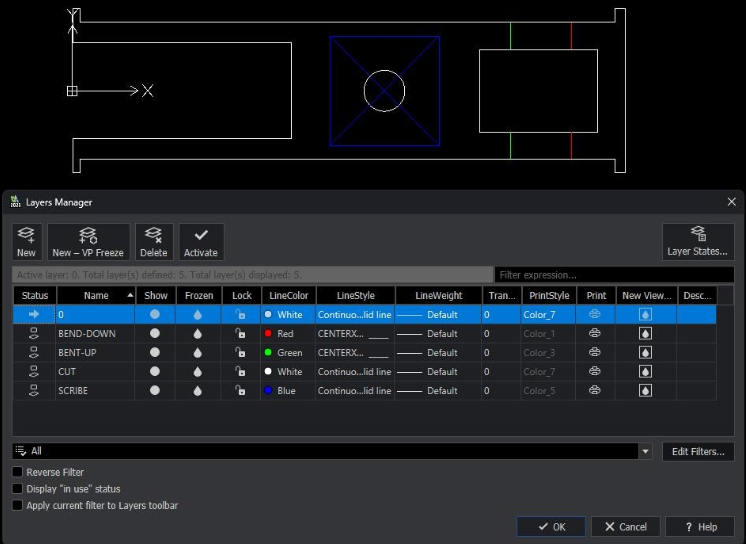Click the lock icon for CUT layer
The width and height of the screenshot is (746, 544).
241,372
